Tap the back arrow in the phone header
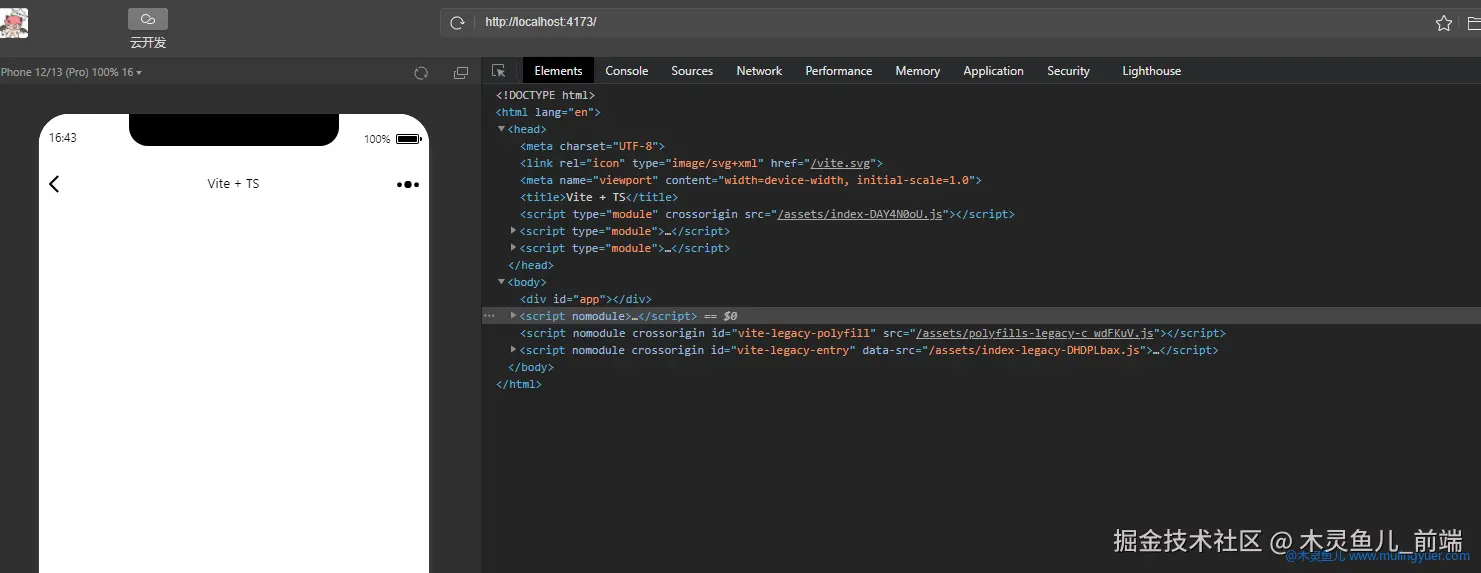This screenshot has height=573, width=1481. point(54,184)
